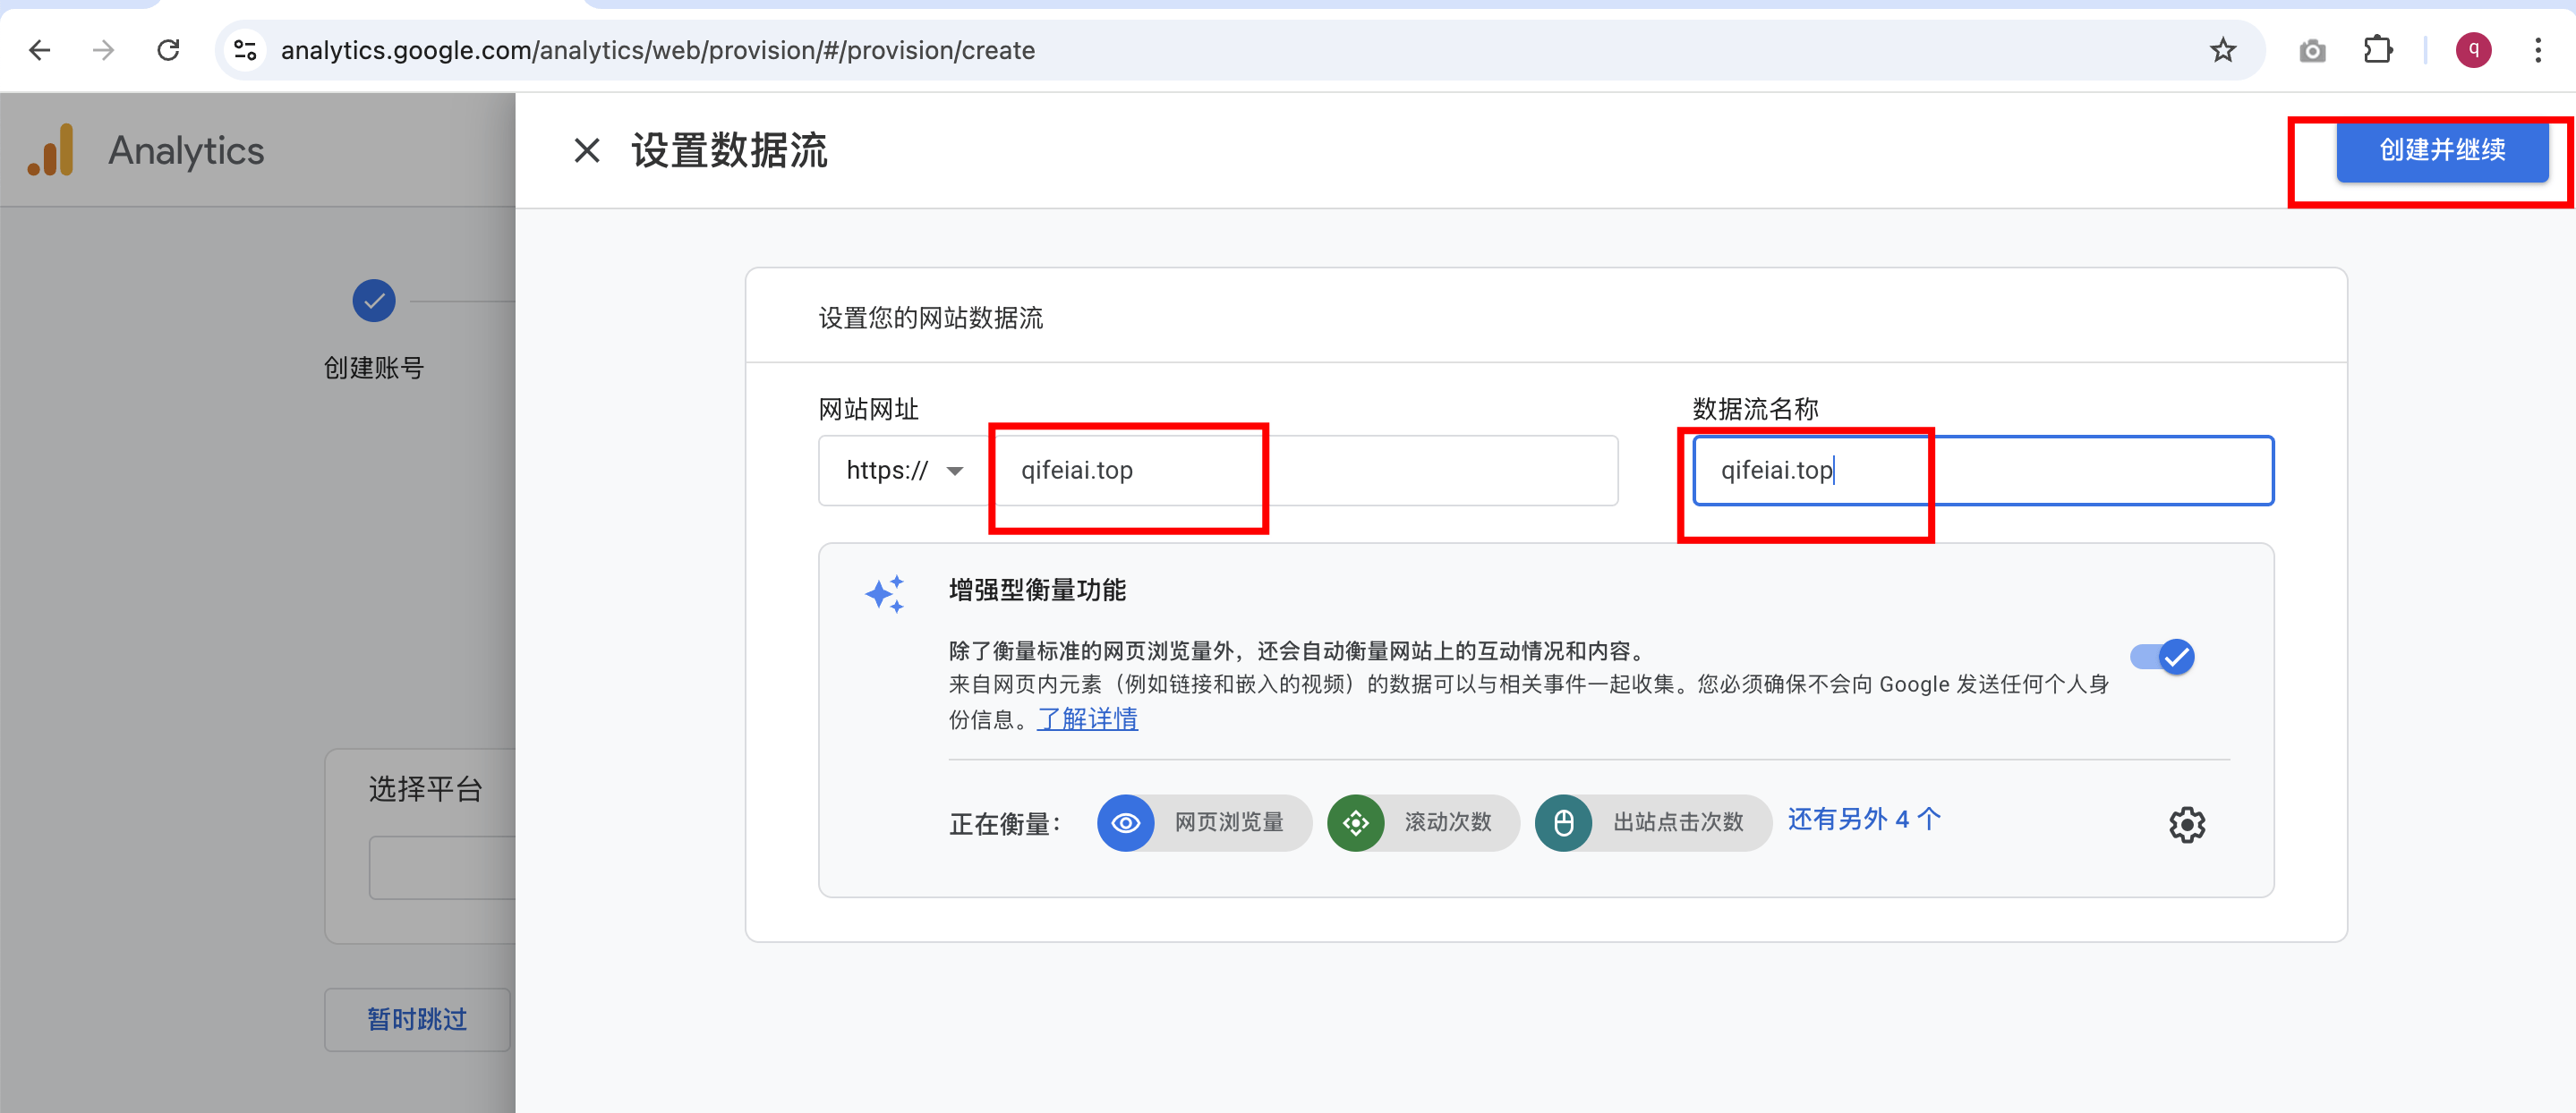Click the 创建并继续 button

(2441, 150)
